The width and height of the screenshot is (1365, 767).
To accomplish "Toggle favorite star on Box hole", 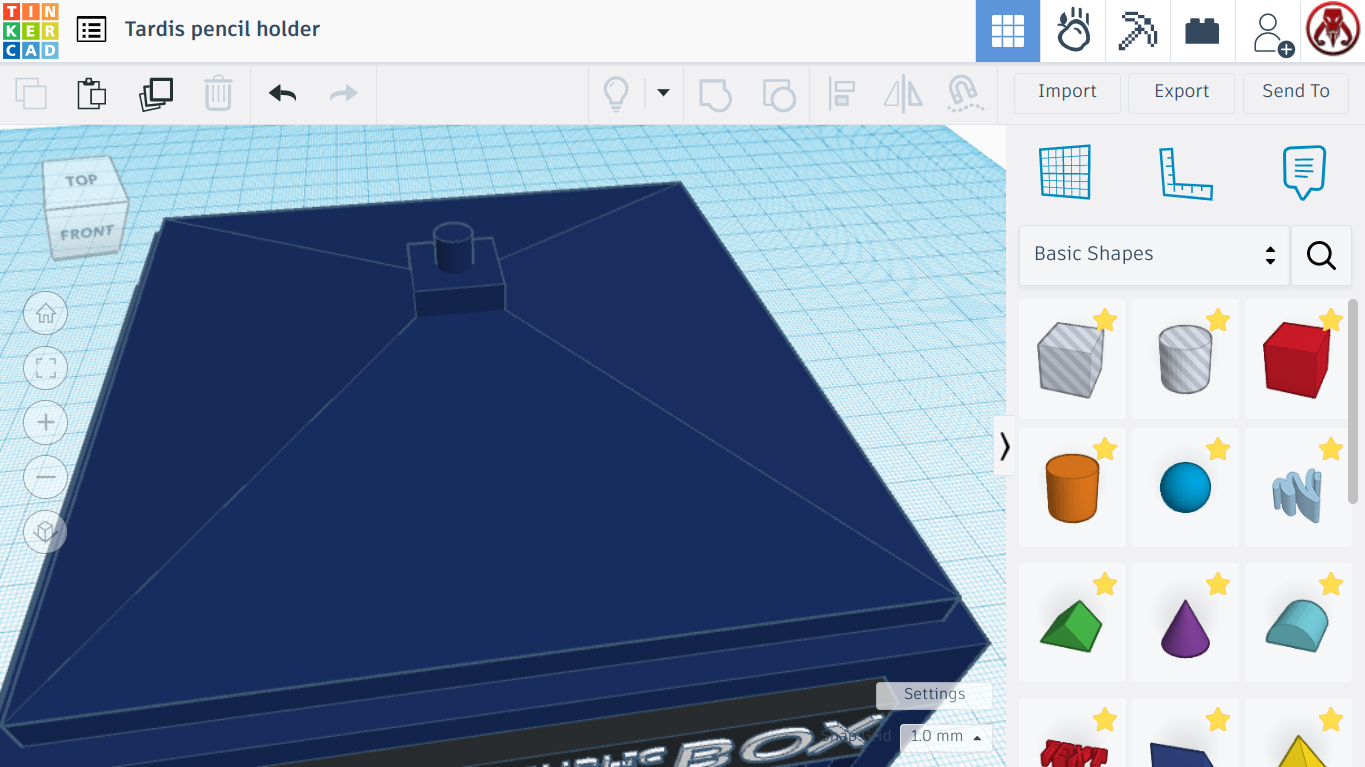I will pyautogui.click(x=1104, y=320).
